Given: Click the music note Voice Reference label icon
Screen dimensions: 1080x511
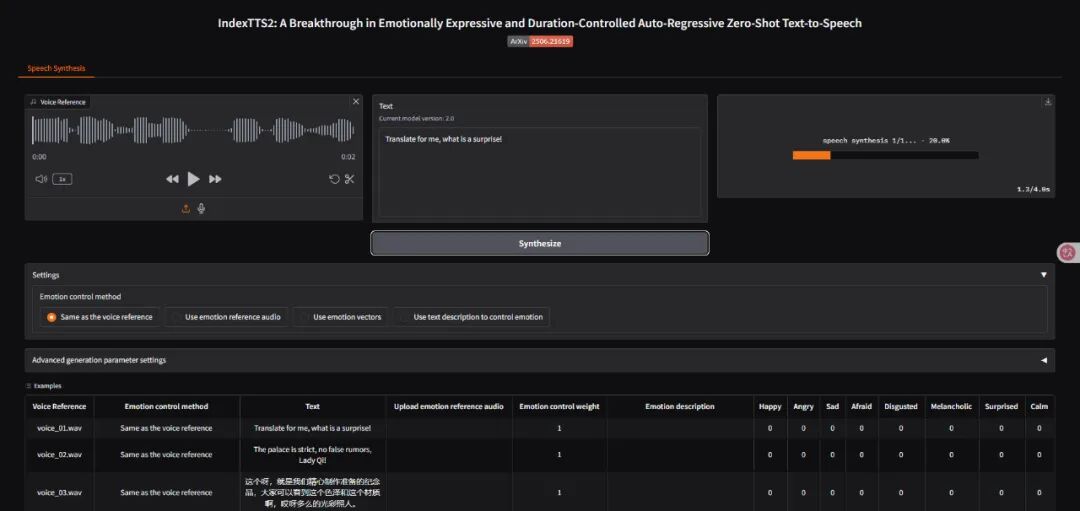Looking at the screenshot, I should coord(34,102).
